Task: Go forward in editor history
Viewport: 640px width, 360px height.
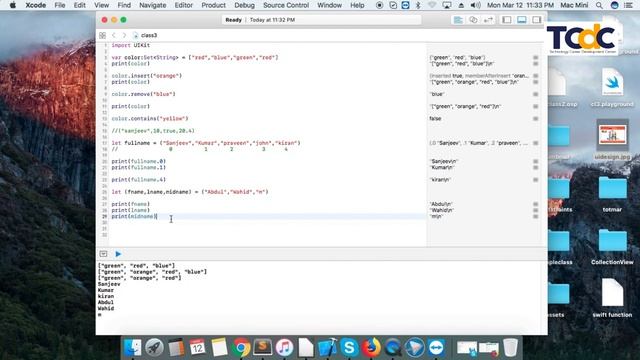Action: 124,36
